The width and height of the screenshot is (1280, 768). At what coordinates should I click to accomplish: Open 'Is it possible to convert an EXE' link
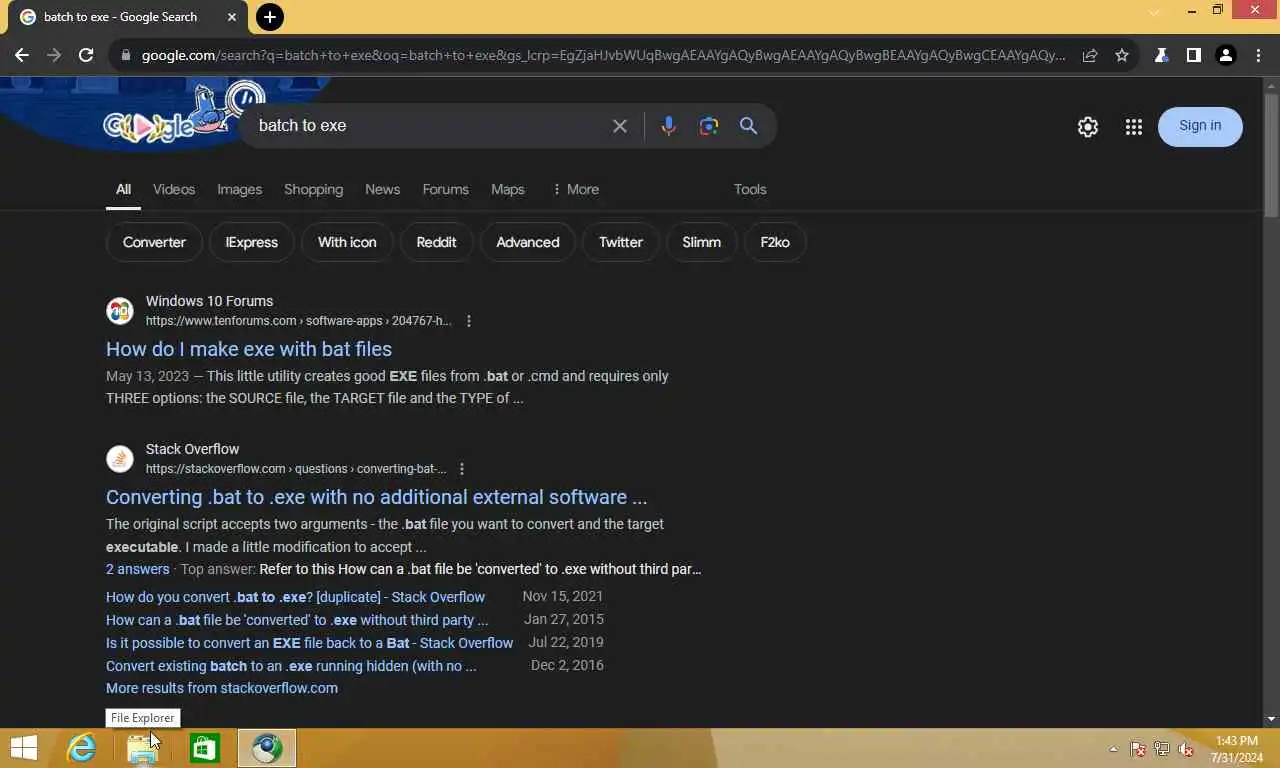point(309,643)
